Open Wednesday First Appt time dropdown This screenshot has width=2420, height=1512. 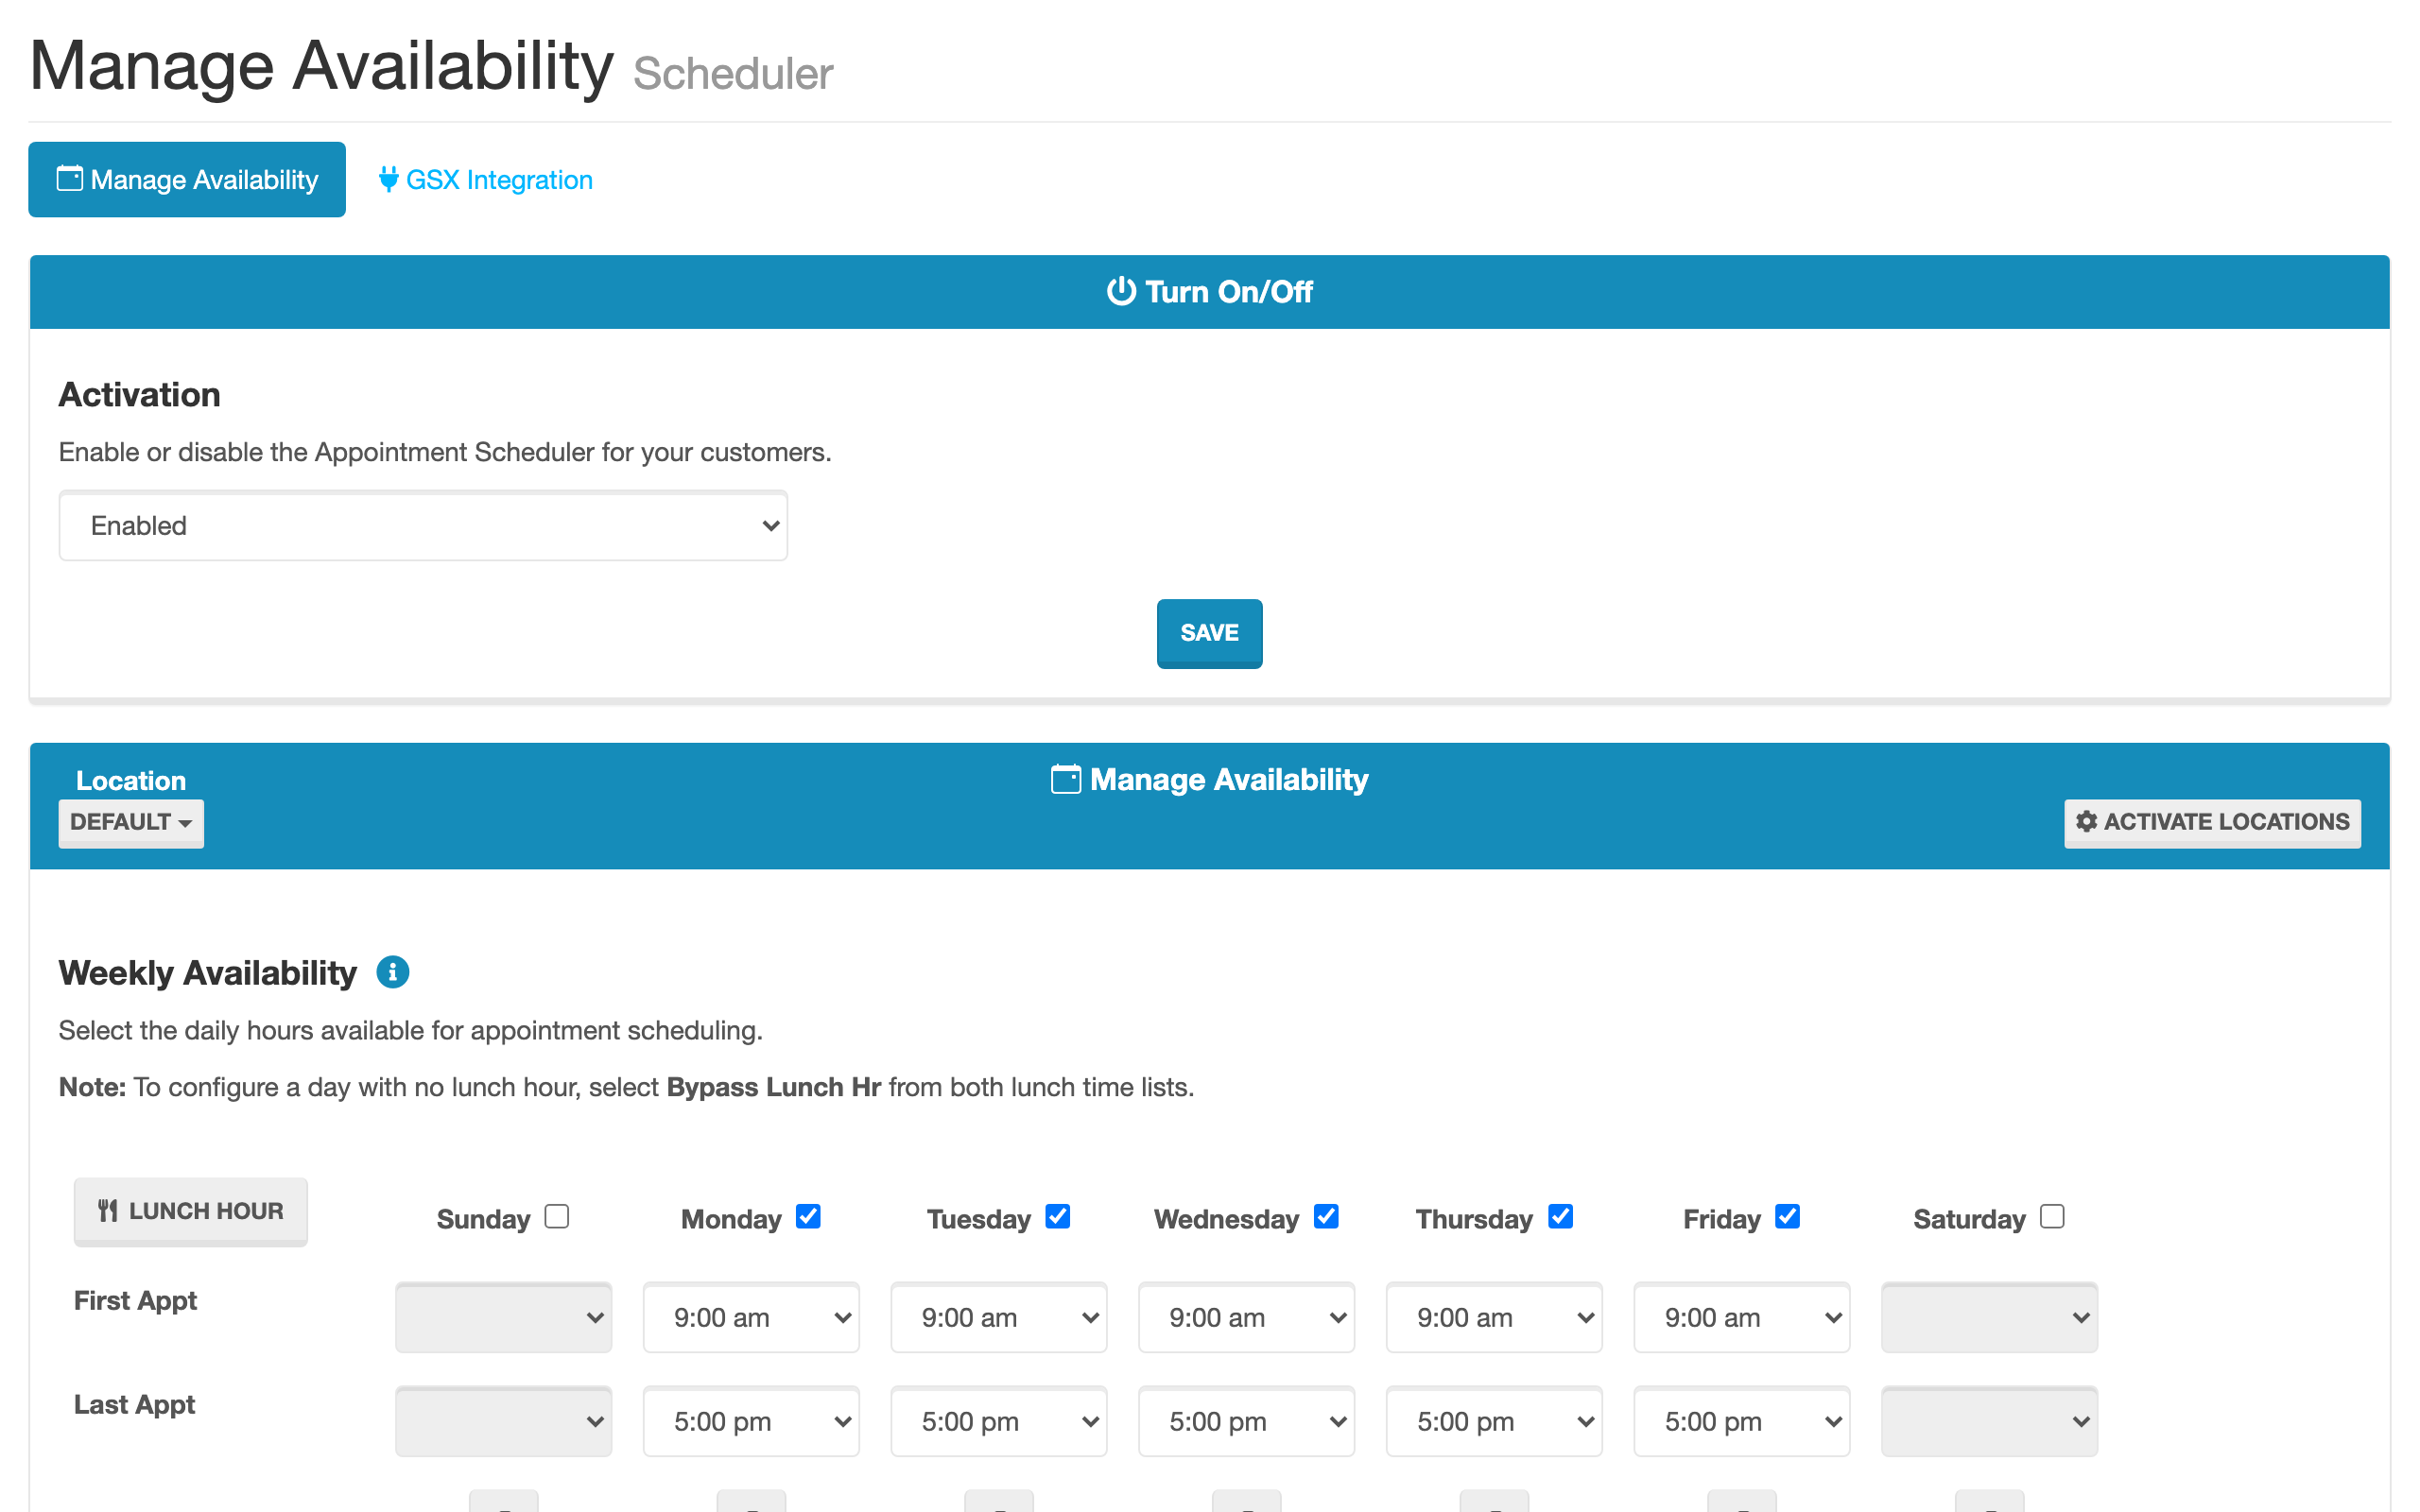click(1246, 1318)
